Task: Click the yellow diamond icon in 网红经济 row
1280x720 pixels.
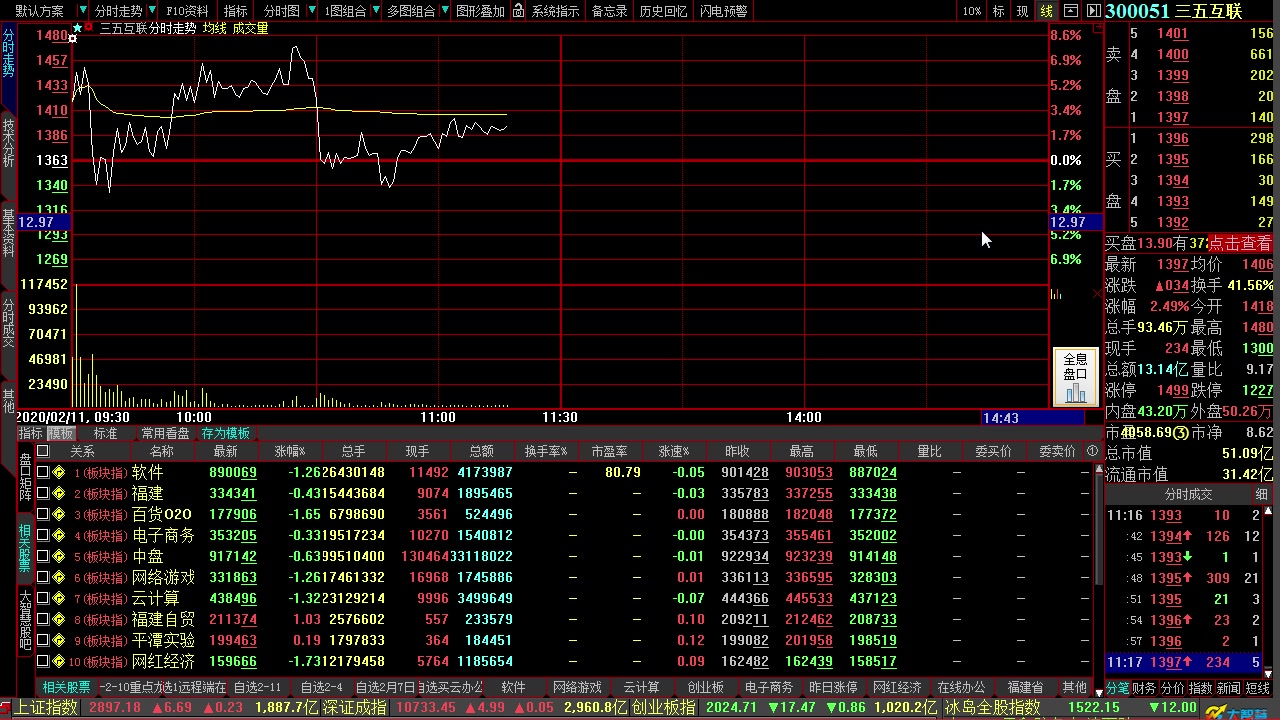Action: tap(59, 661)
